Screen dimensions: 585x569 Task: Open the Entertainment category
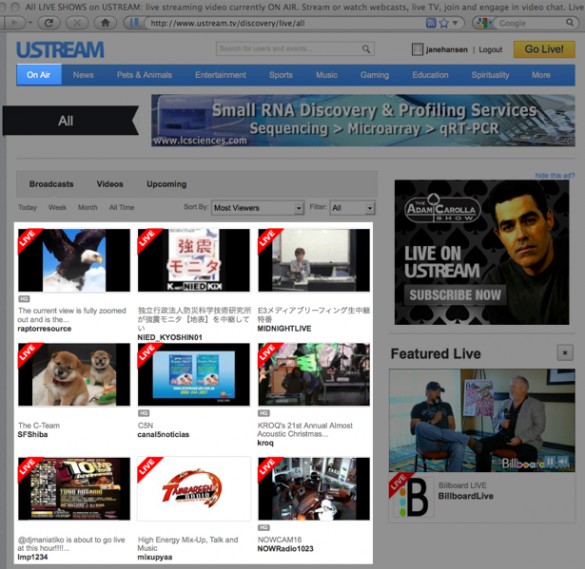(x=220, y=75)
